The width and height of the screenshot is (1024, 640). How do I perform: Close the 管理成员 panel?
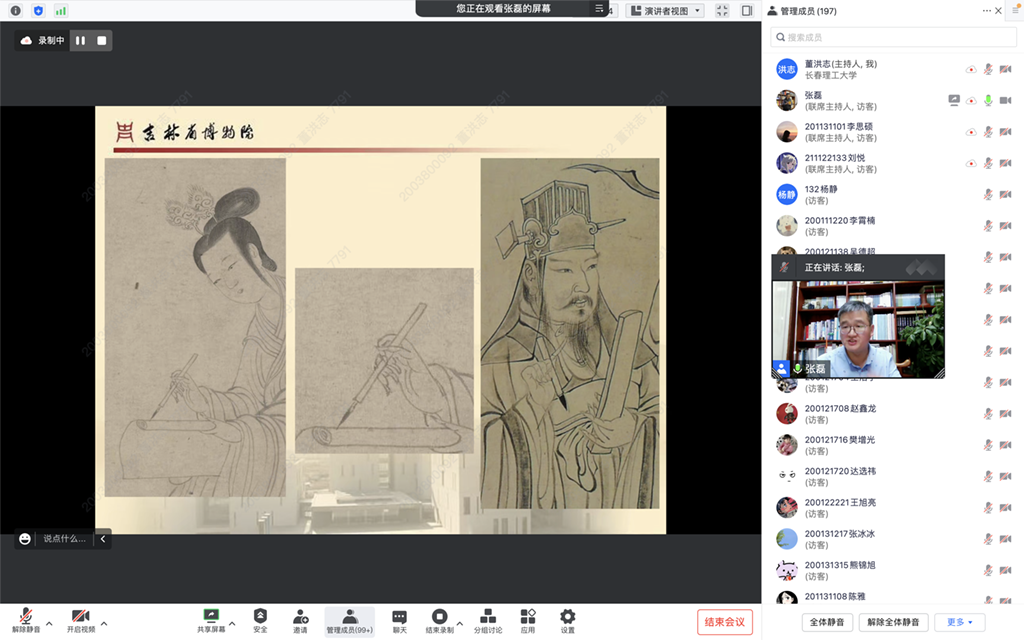pos(999,10)
